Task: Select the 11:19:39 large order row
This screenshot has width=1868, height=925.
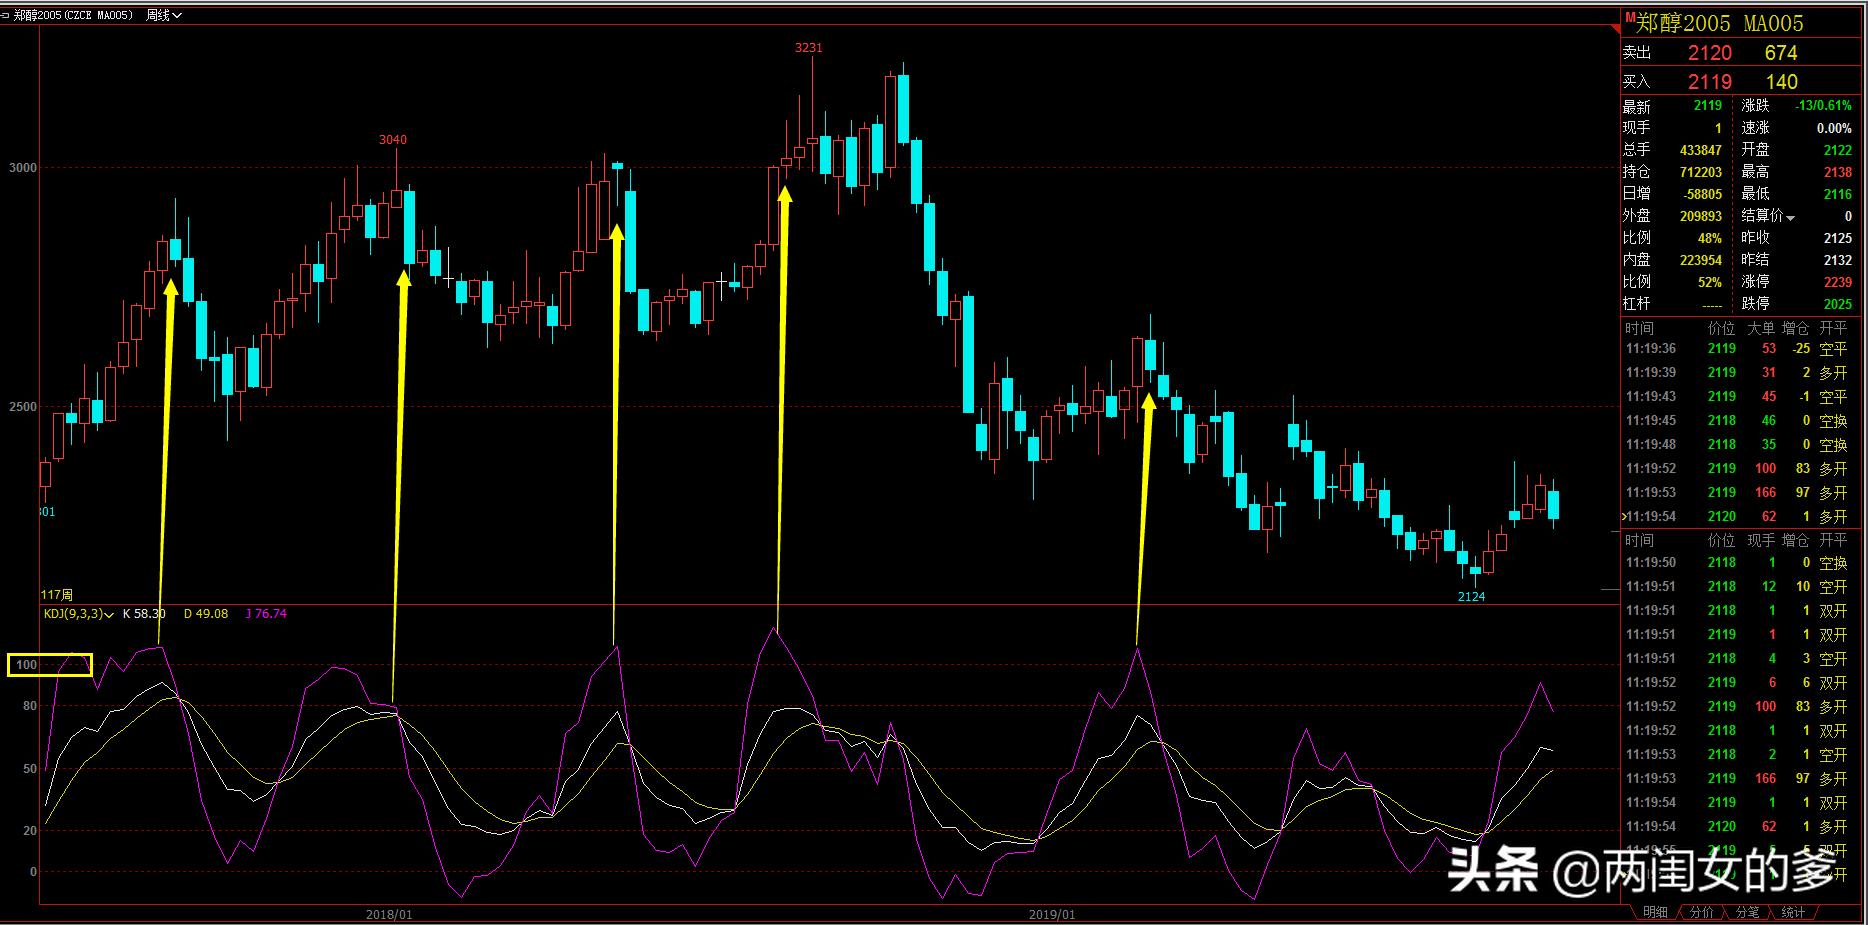Action: (x=1738, y=373)
